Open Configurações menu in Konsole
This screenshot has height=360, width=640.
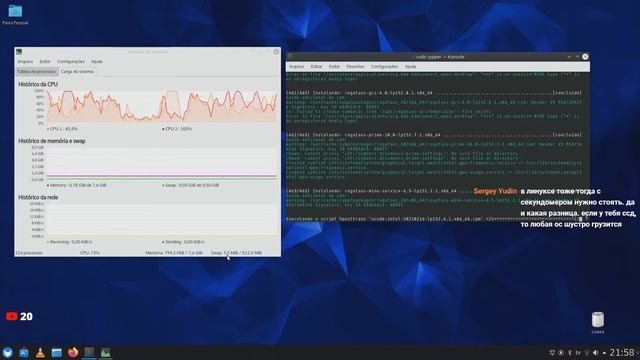384,67
